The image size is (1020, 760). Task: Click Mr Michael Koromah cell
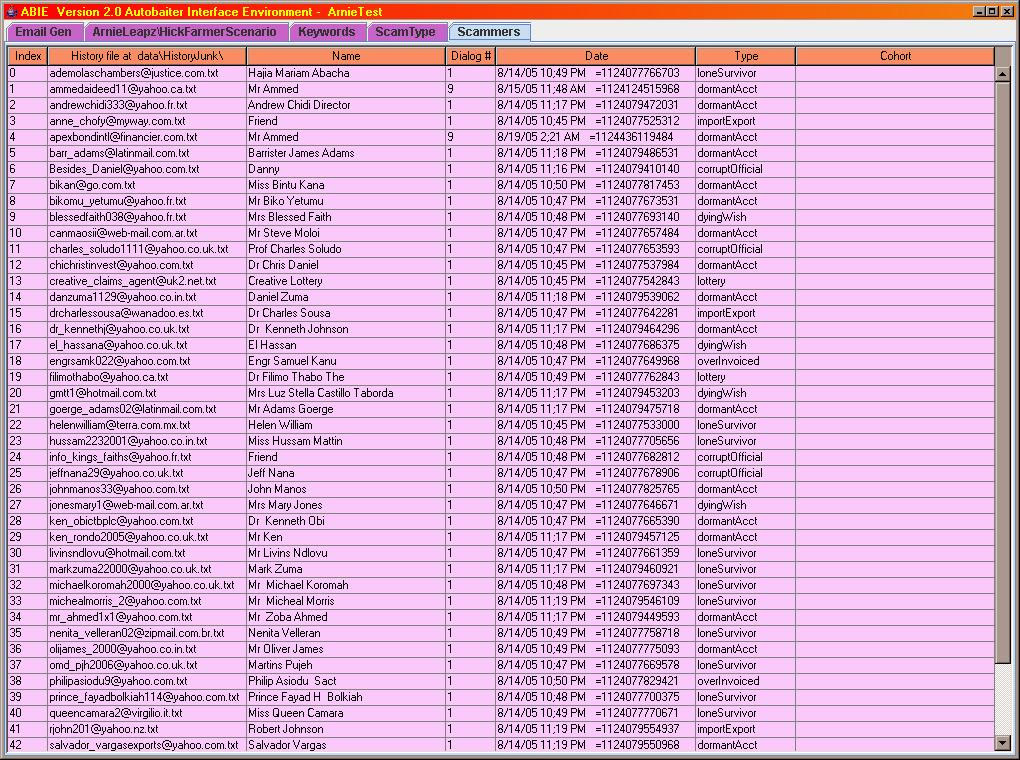346,585
